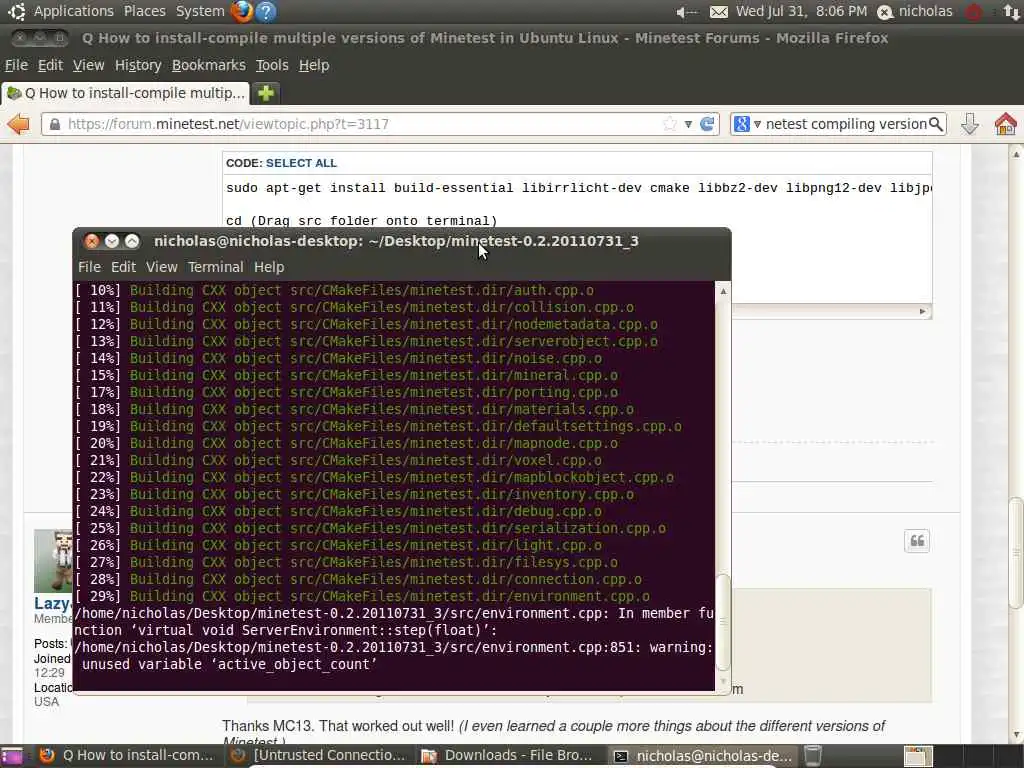The image size is (1024, 768).
Task: Switch to nicholas@nicholas-de... terminal taskbar button
Action: 704,756
